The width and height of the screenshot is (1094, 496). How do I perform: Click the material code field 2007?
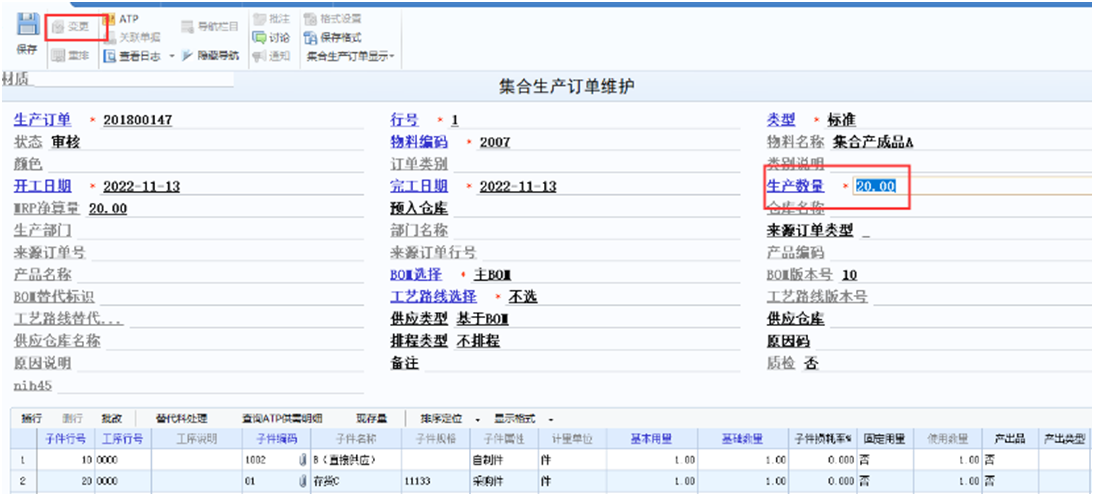[609, 143]
